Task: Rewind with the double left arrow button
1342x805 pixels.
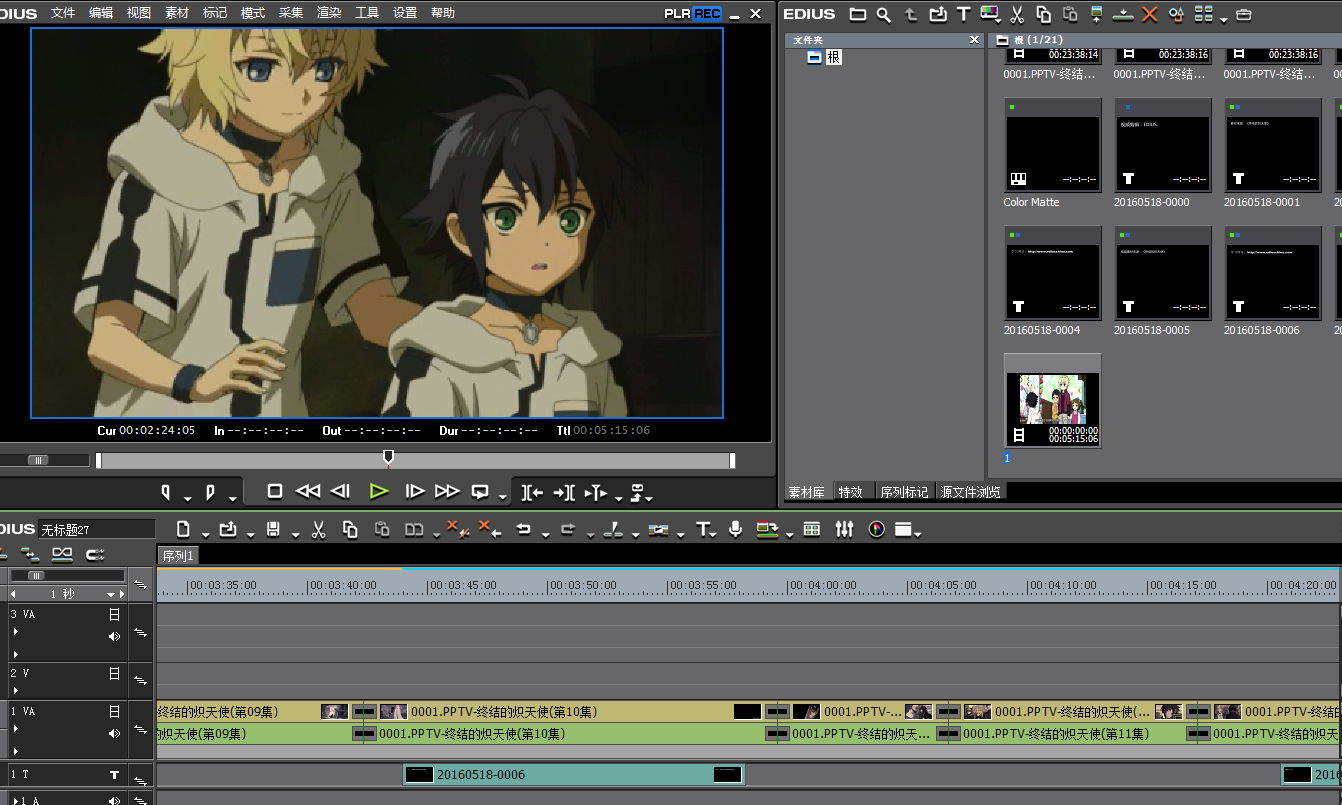Action: (308, 491)
